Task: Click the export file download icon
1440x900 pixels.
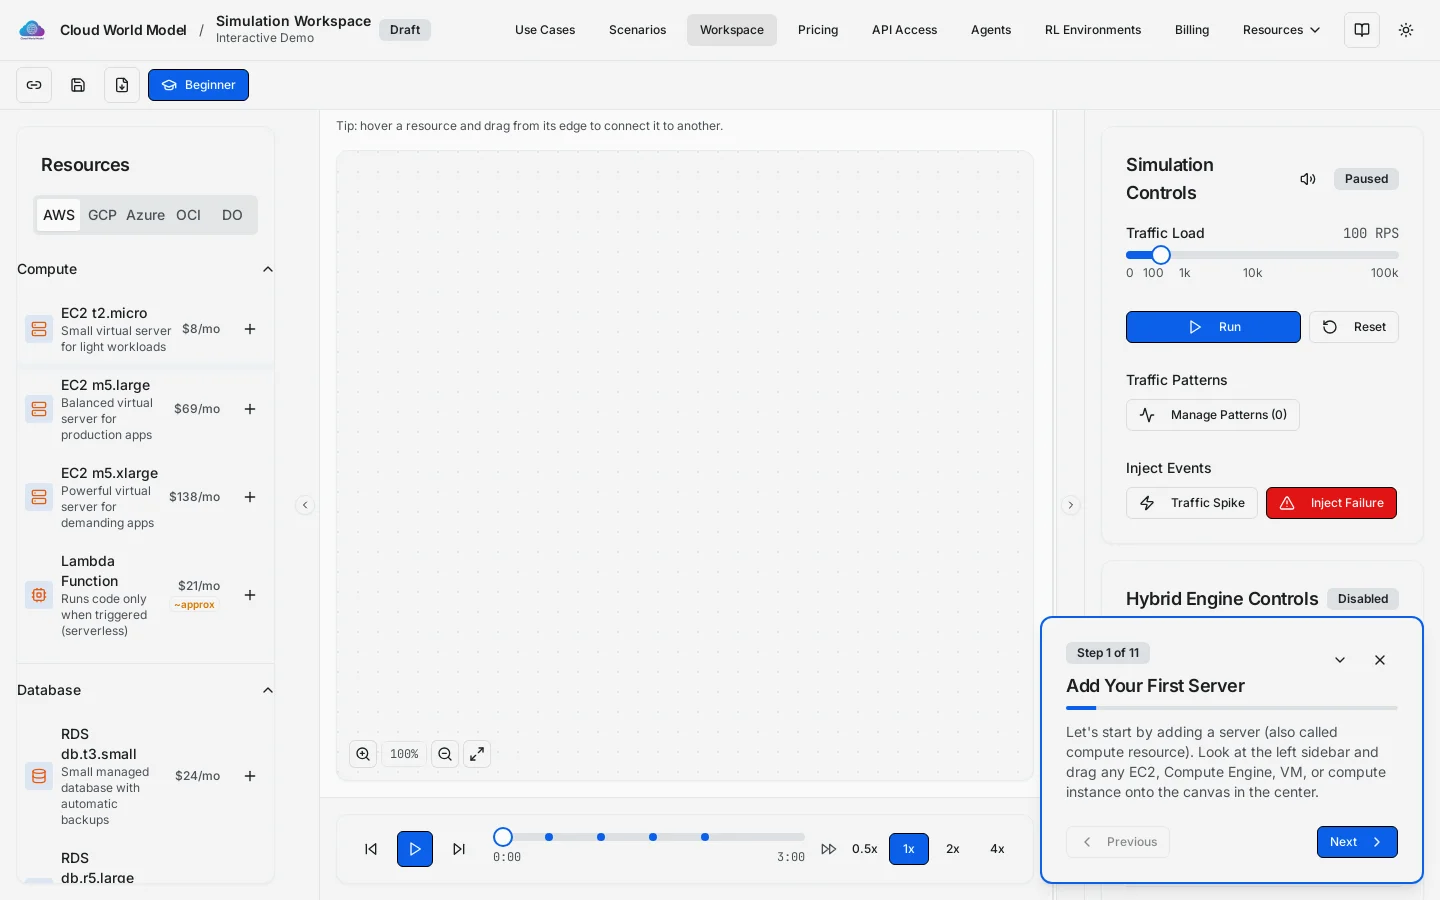Action: coord(122,85)
